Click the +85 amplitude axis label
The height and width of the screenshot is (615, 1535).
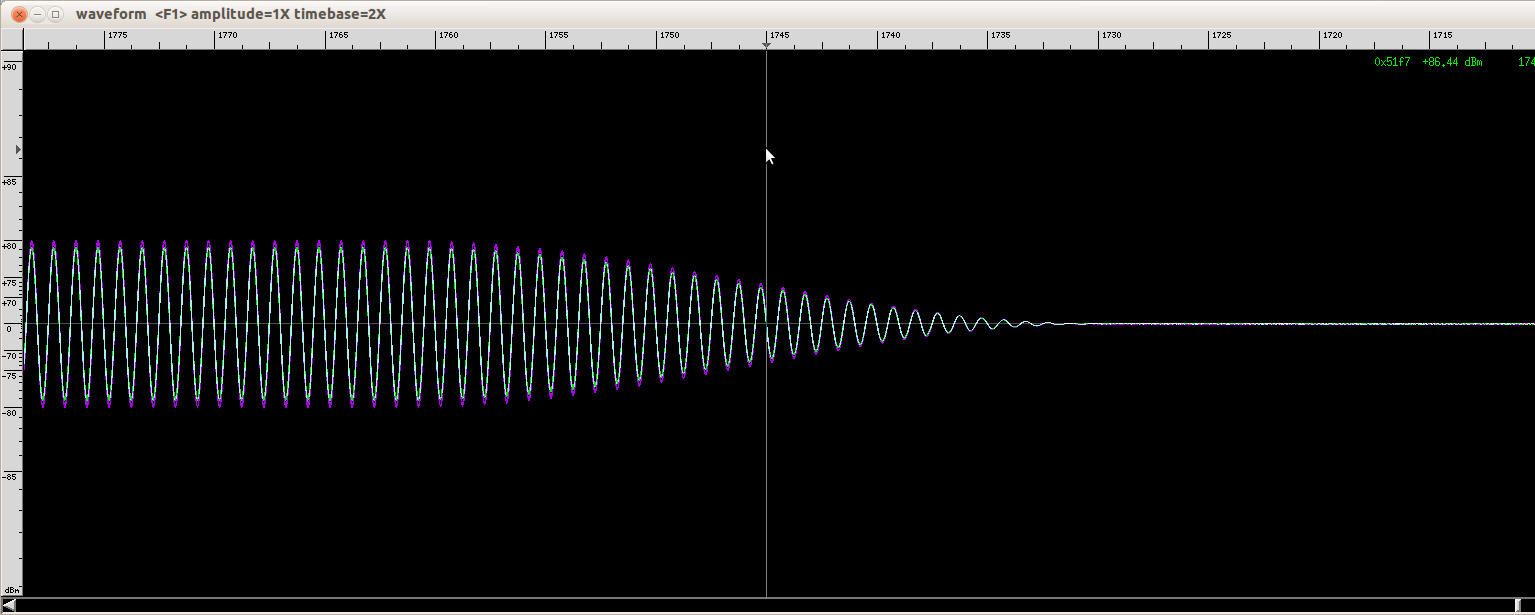tap(10, 182)
